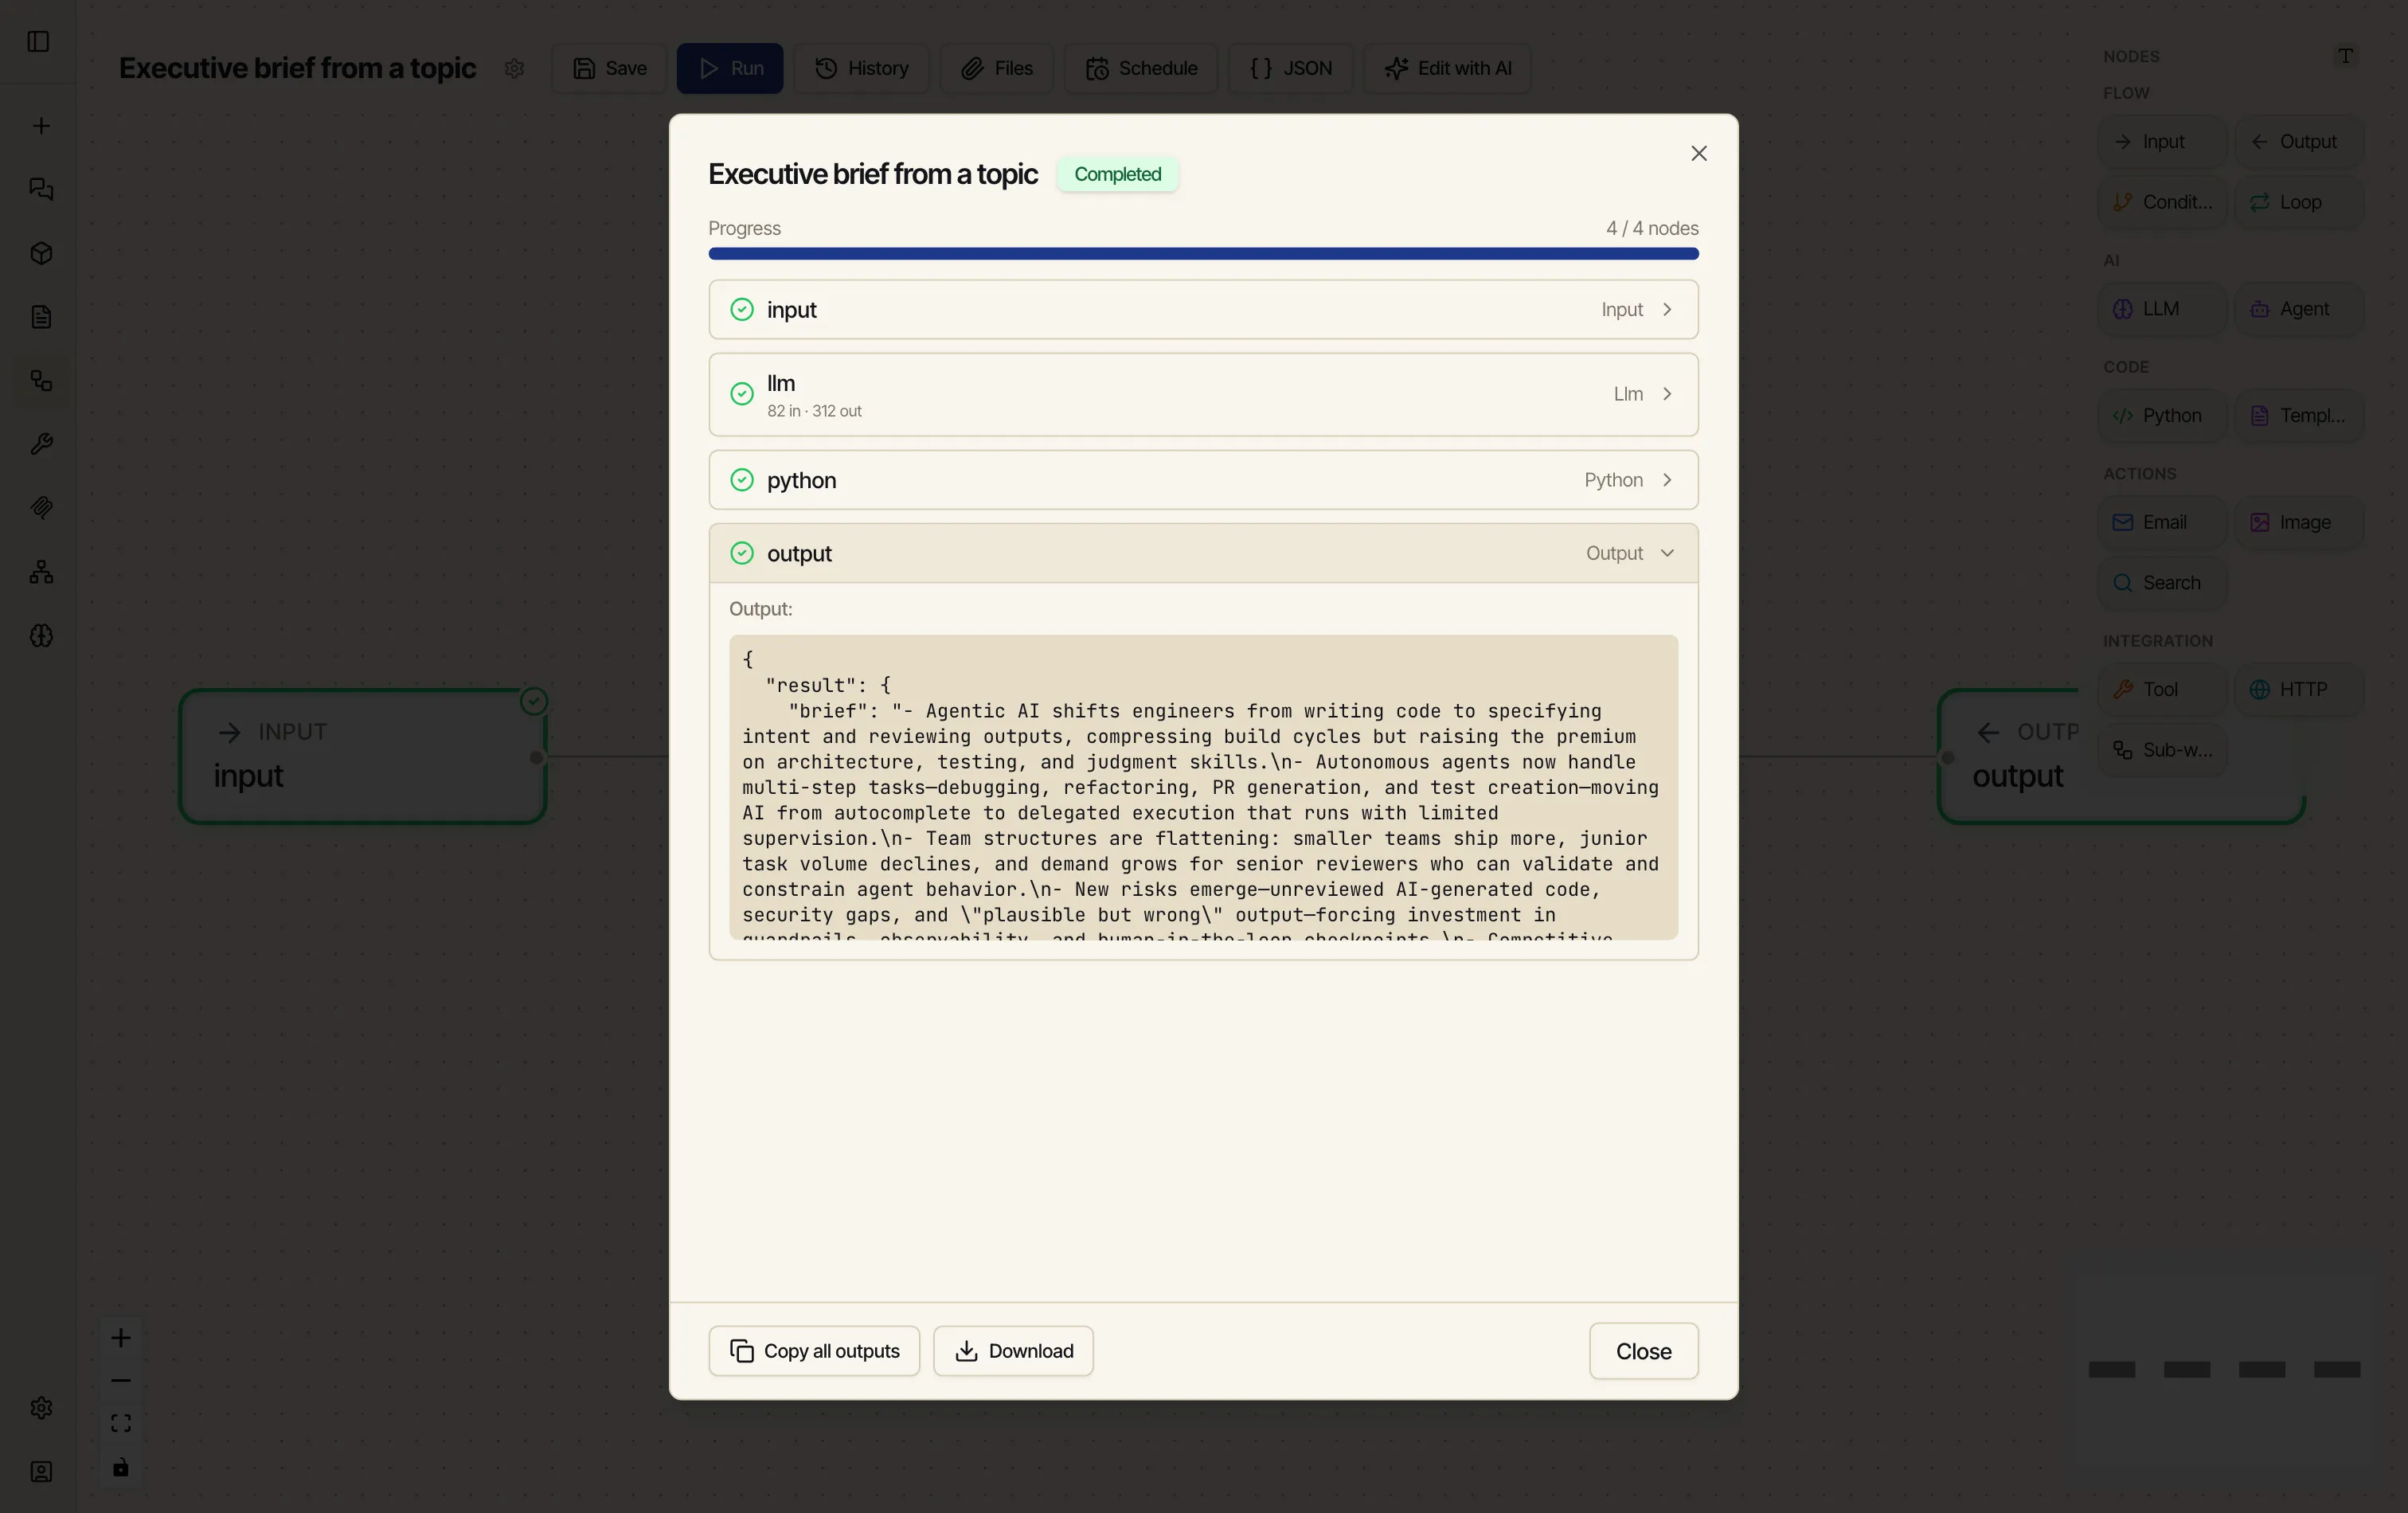
Task: Click the Completed status badge
Action: click(1117, 174)
